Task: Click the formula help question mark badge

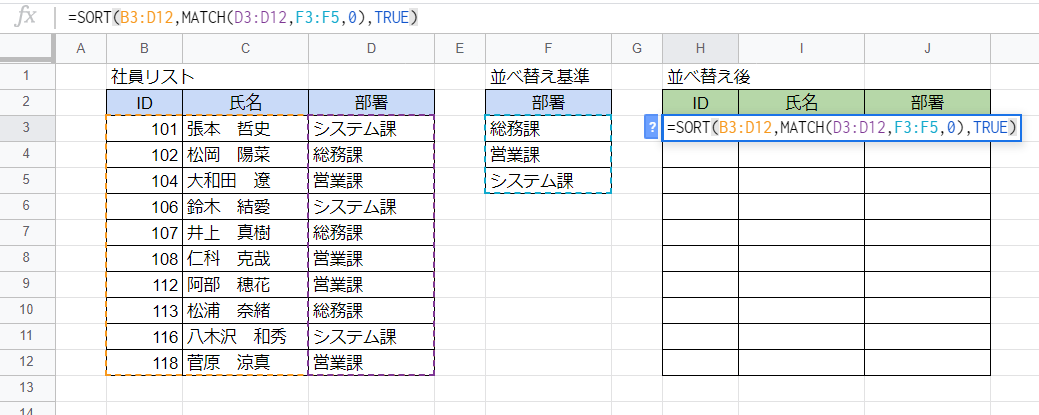Action: click(x=651, y=128)
